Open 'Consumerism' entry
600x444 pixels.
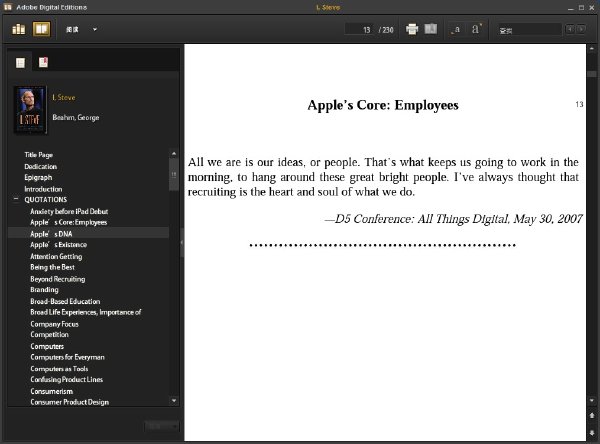[52, 391]
